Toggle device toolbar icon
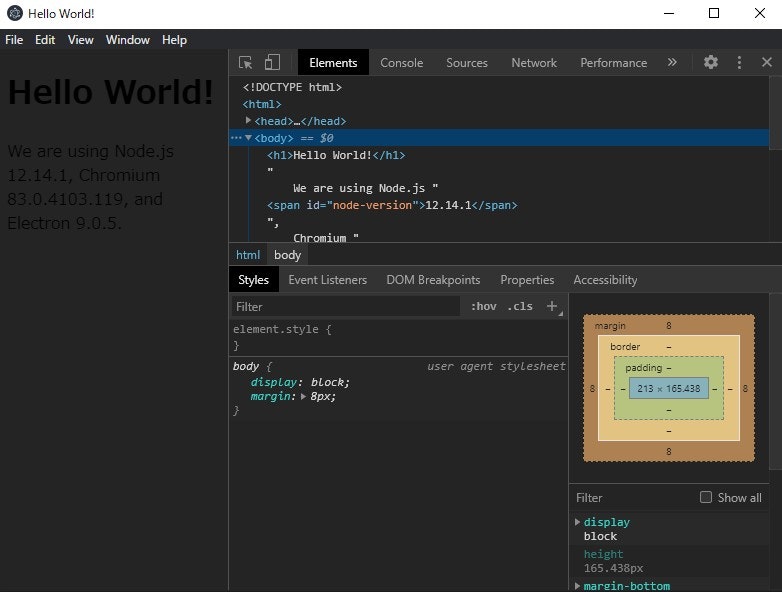782x592 pixels. click(x=272, y=62)
